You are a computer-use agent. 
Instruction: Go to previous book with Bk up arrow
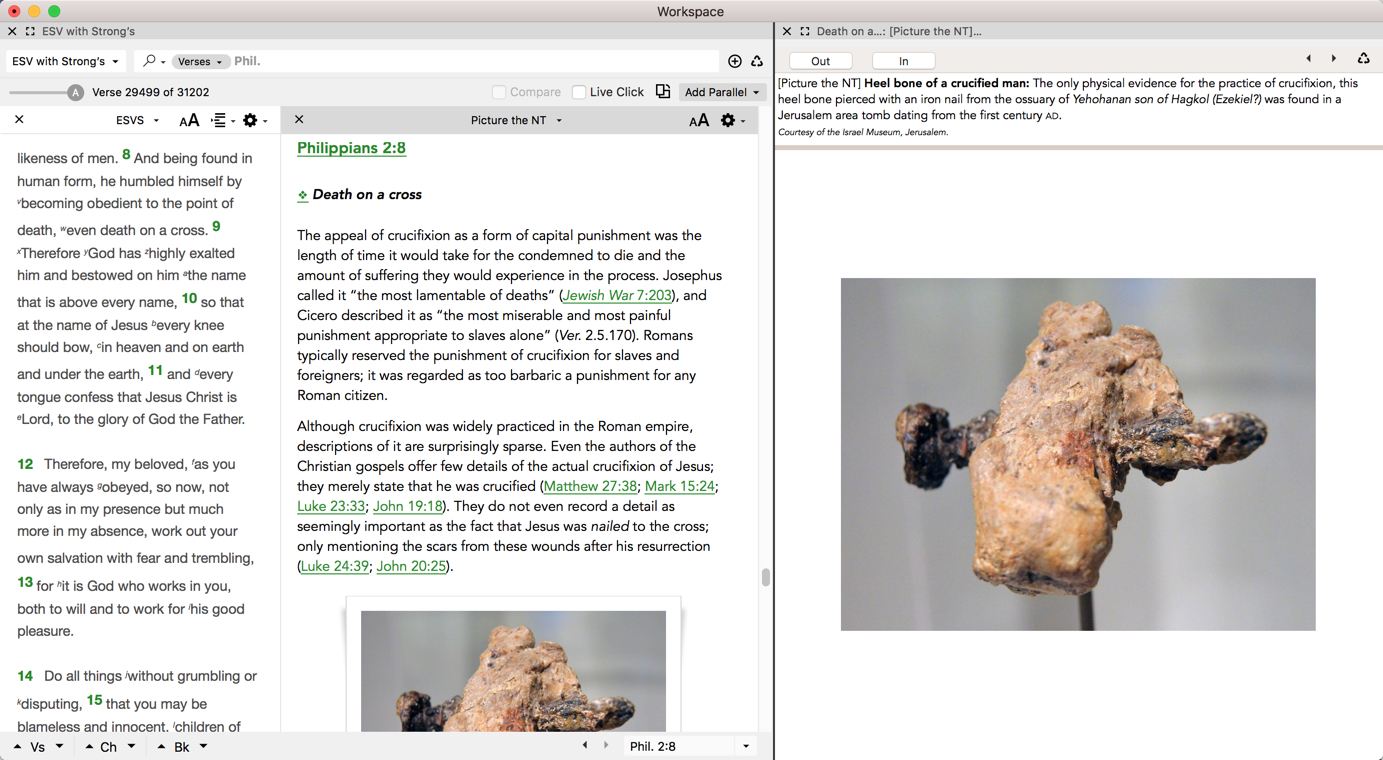[x=162, y=747]
